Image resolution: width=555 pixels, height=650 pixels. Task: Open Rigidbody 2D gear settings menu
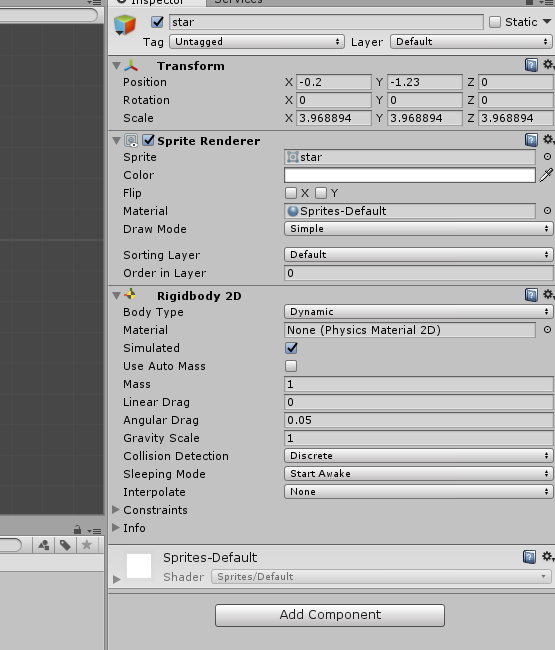tap(548, 295)
